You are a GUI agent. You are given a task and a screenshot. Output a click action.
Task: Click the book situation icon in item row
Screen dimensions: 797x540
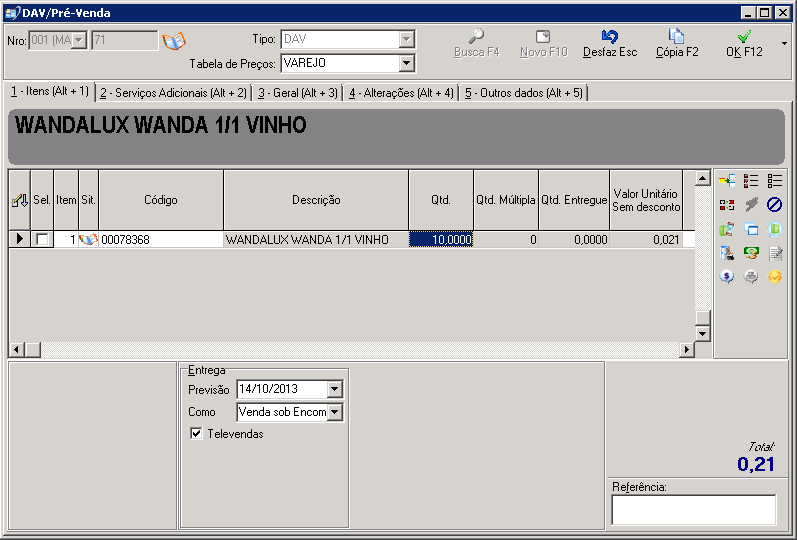click(88, 239)
